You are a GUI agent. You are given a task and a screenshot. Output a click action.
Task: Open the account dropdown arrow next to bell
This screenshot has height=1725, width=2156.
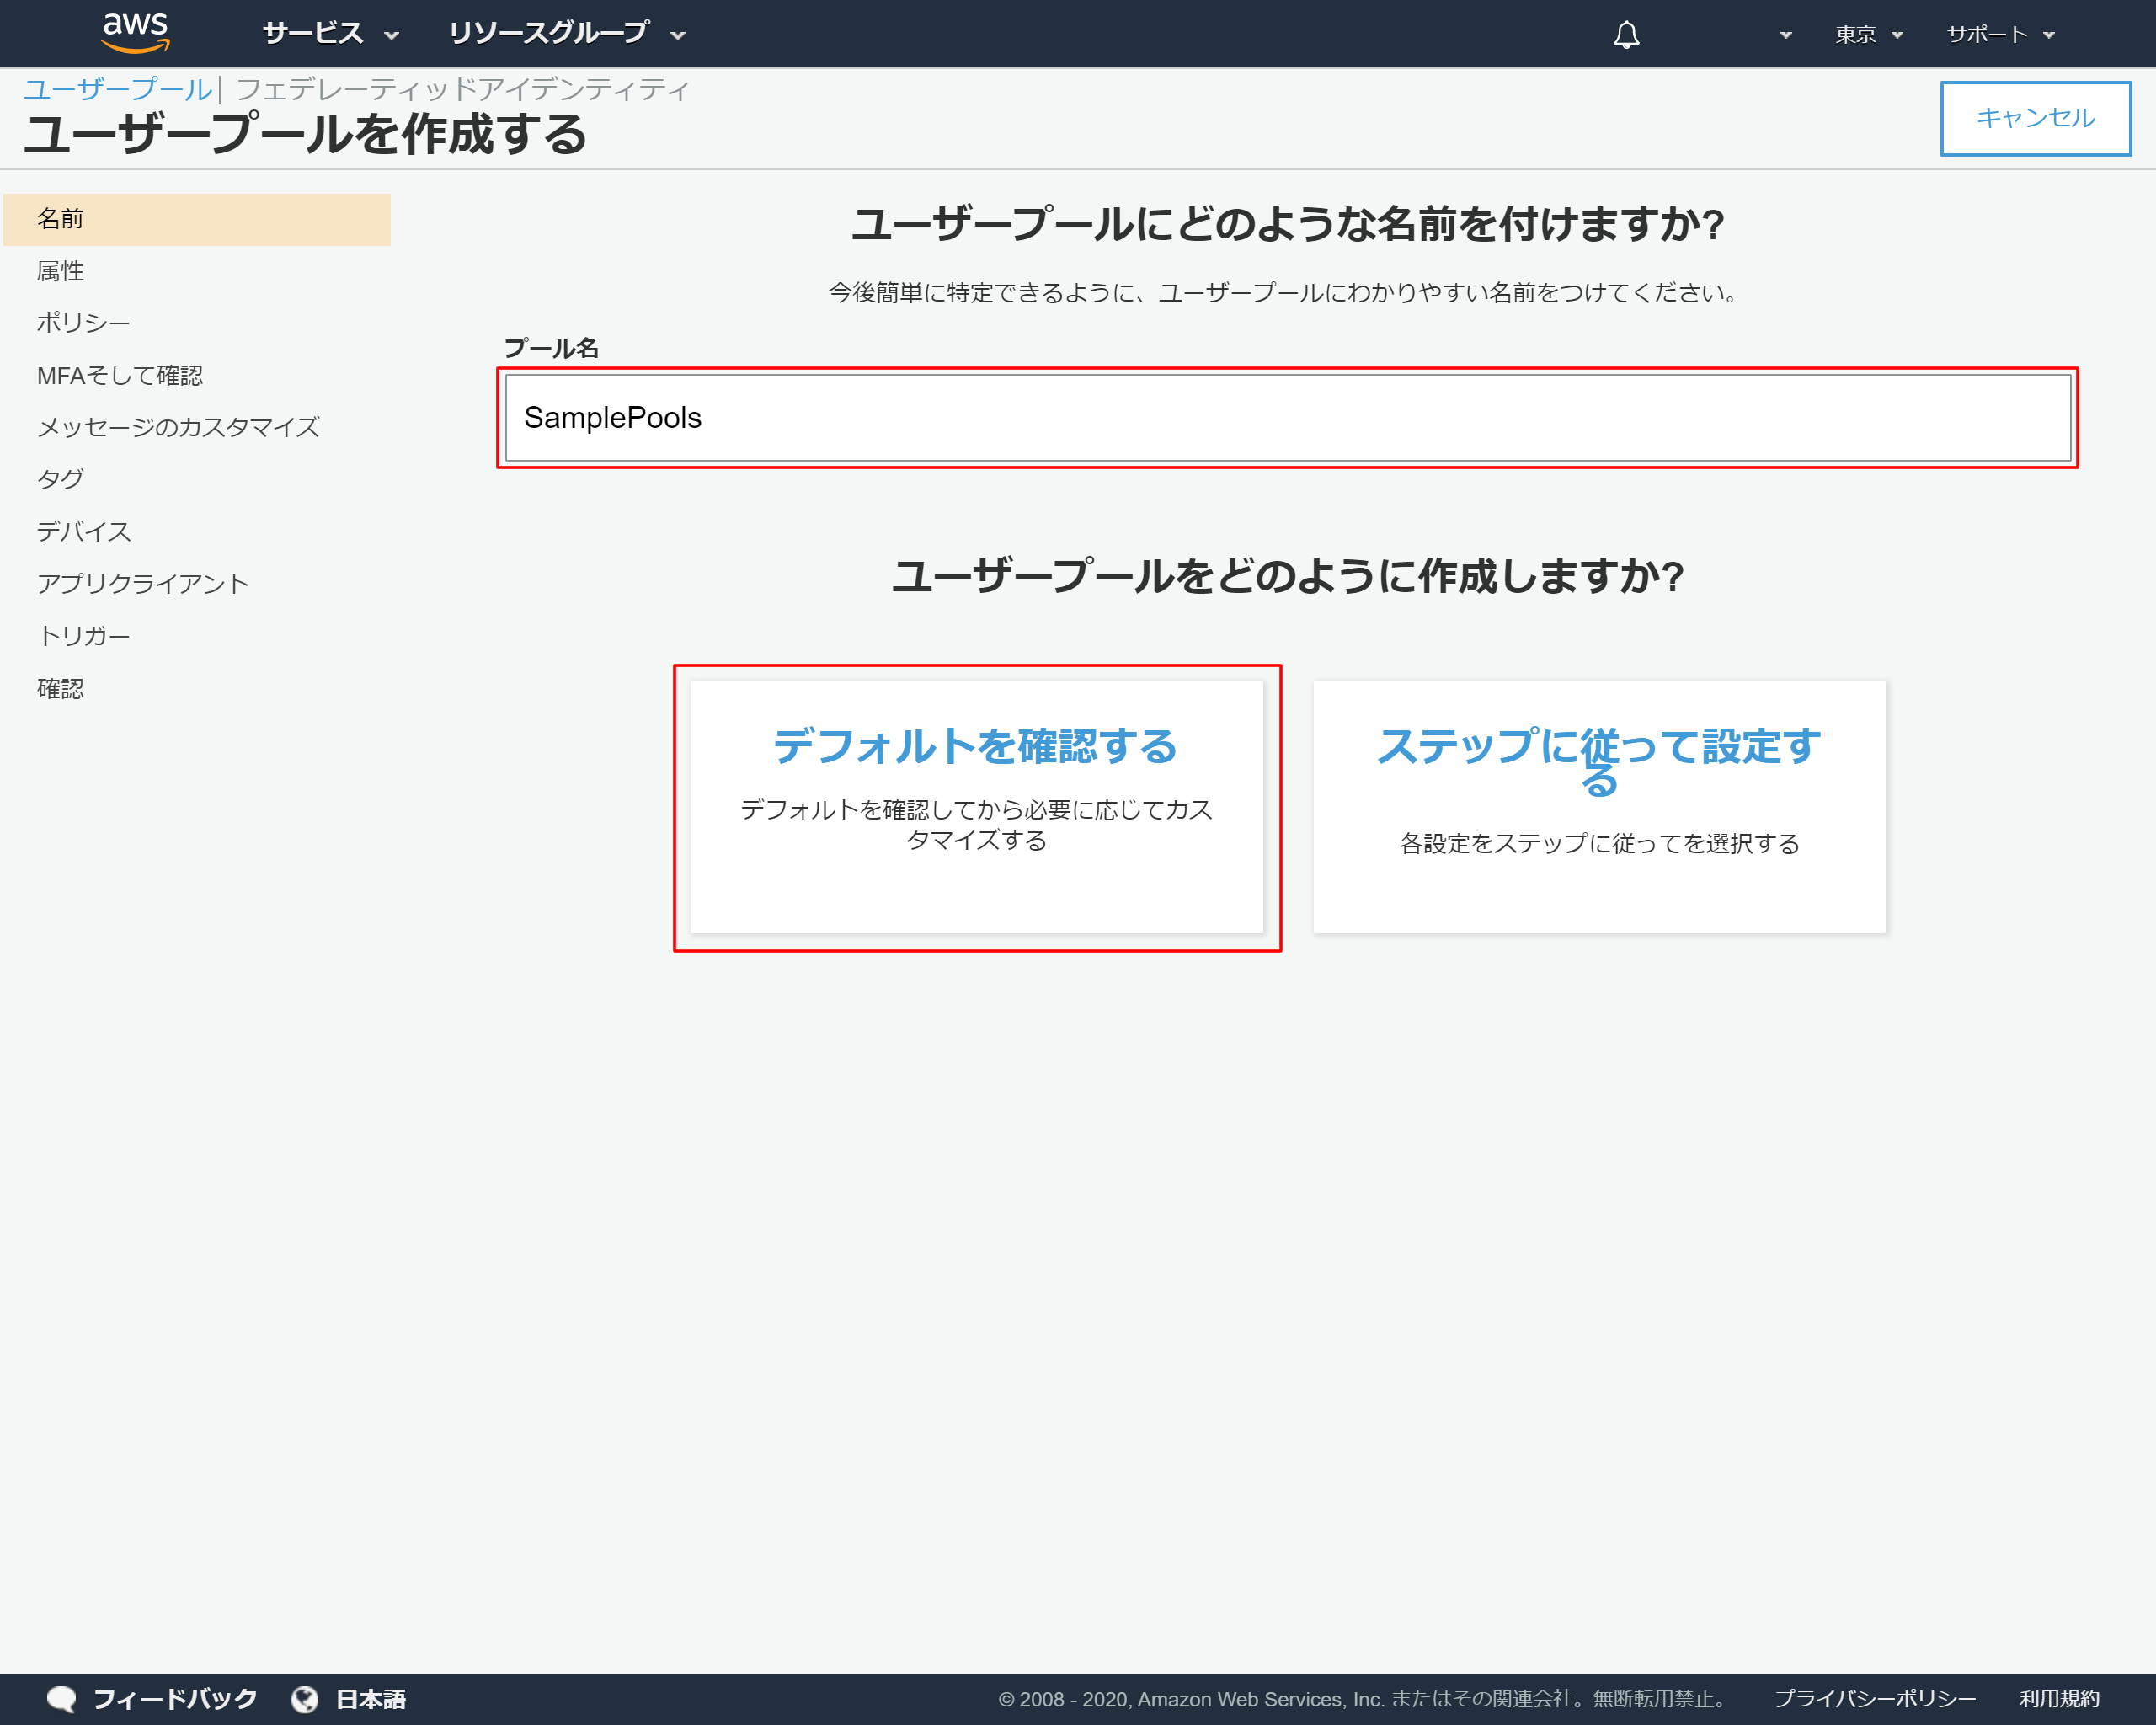click(1785, 35)
